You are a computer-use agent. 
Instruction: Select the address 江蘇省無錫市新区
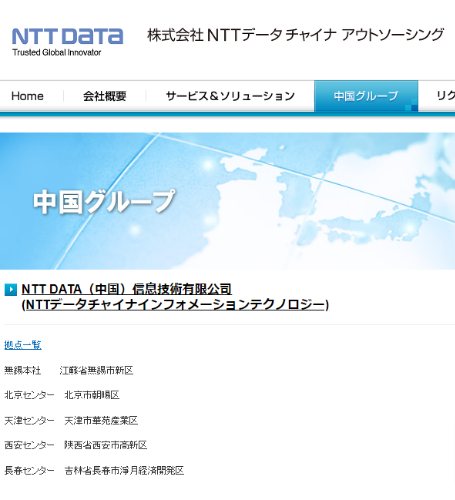click(x=96, y=370)
